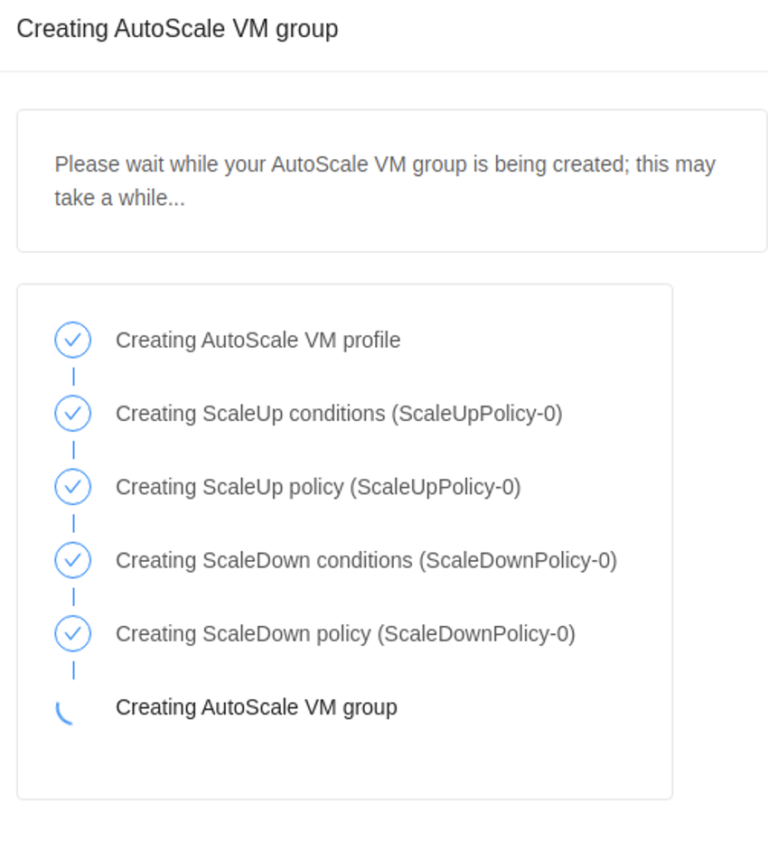Screen dimensions: 768x860
Task: Click the ScaleUp conditions step checkmark icon
Action: tap(73, 413)
